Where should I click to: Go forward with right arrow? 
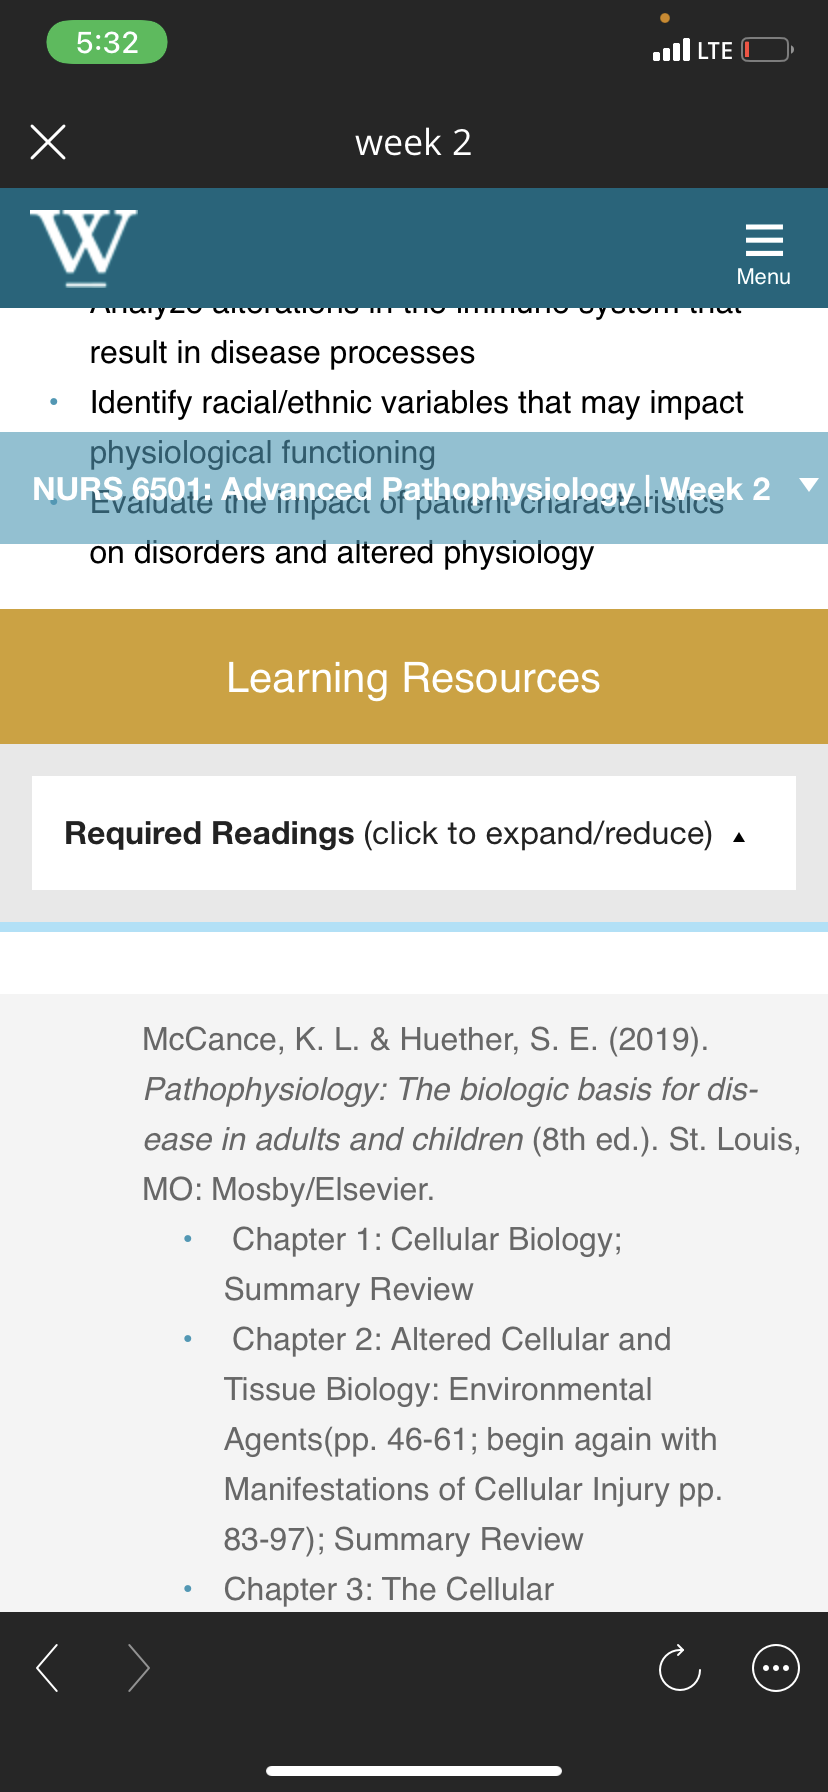tap(139, 1668)
